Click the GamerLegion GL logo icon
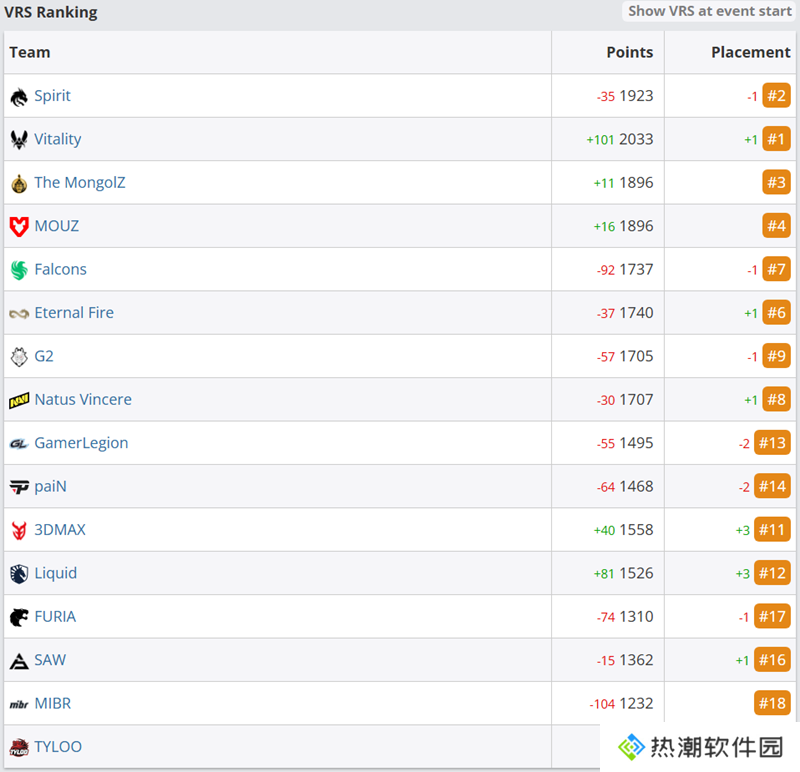 pyautogui.click(x=19, y=444)
